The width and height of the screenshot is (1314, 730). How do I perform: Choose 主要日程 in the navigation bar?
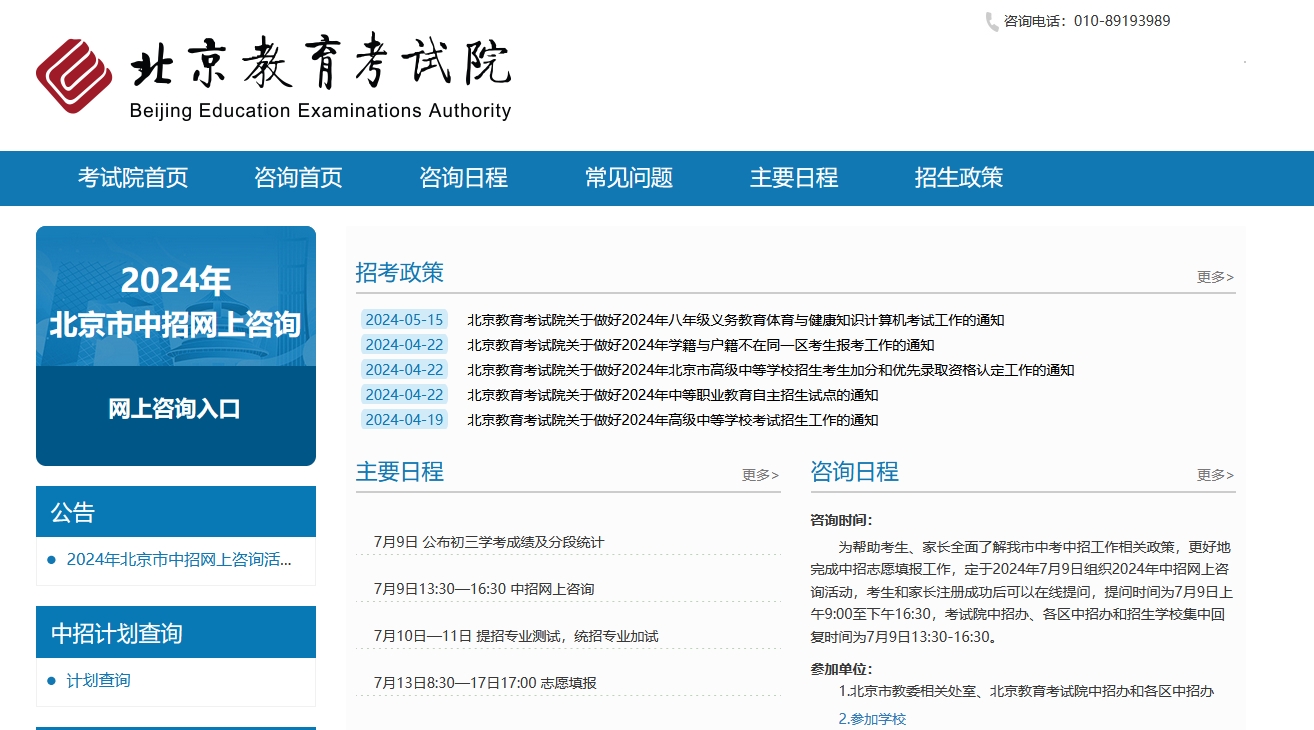[x=794, y=178]
